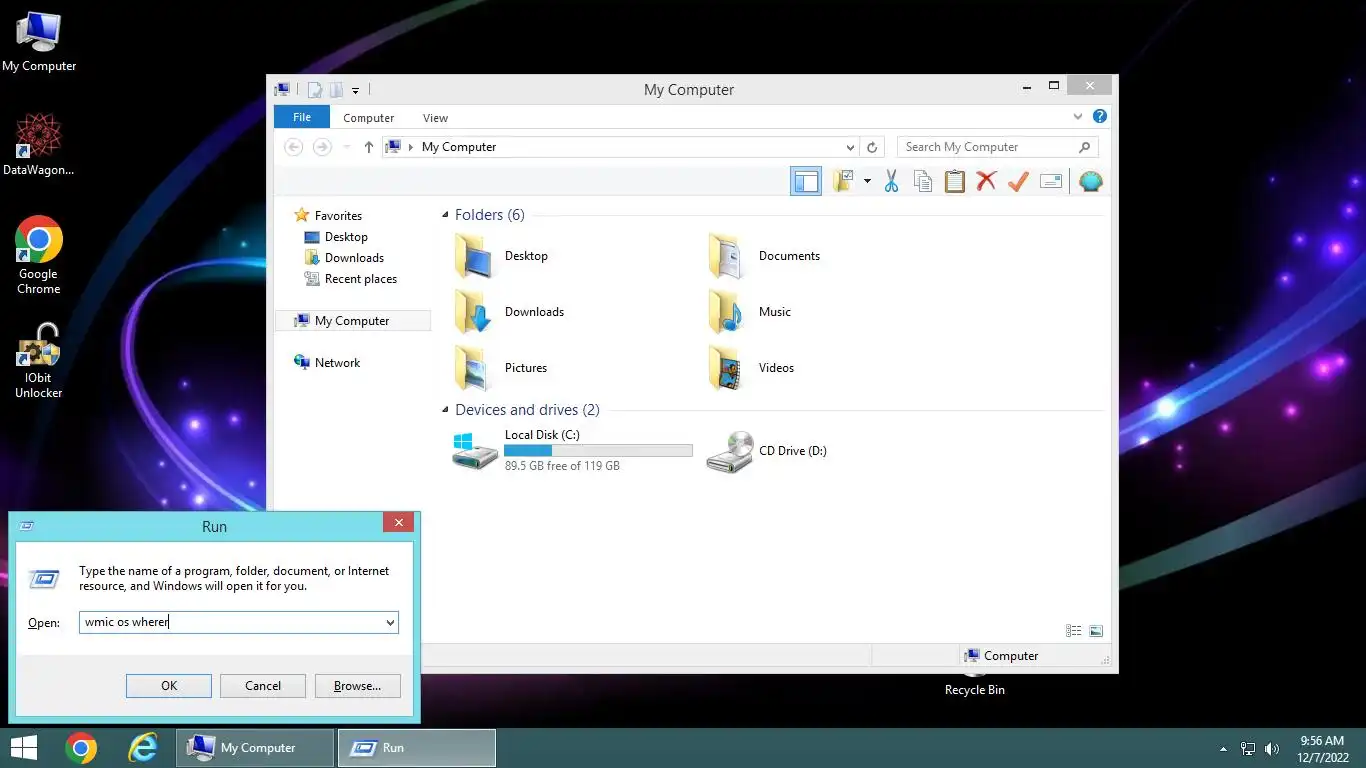Open recent locations dropdown arrow

347,147
